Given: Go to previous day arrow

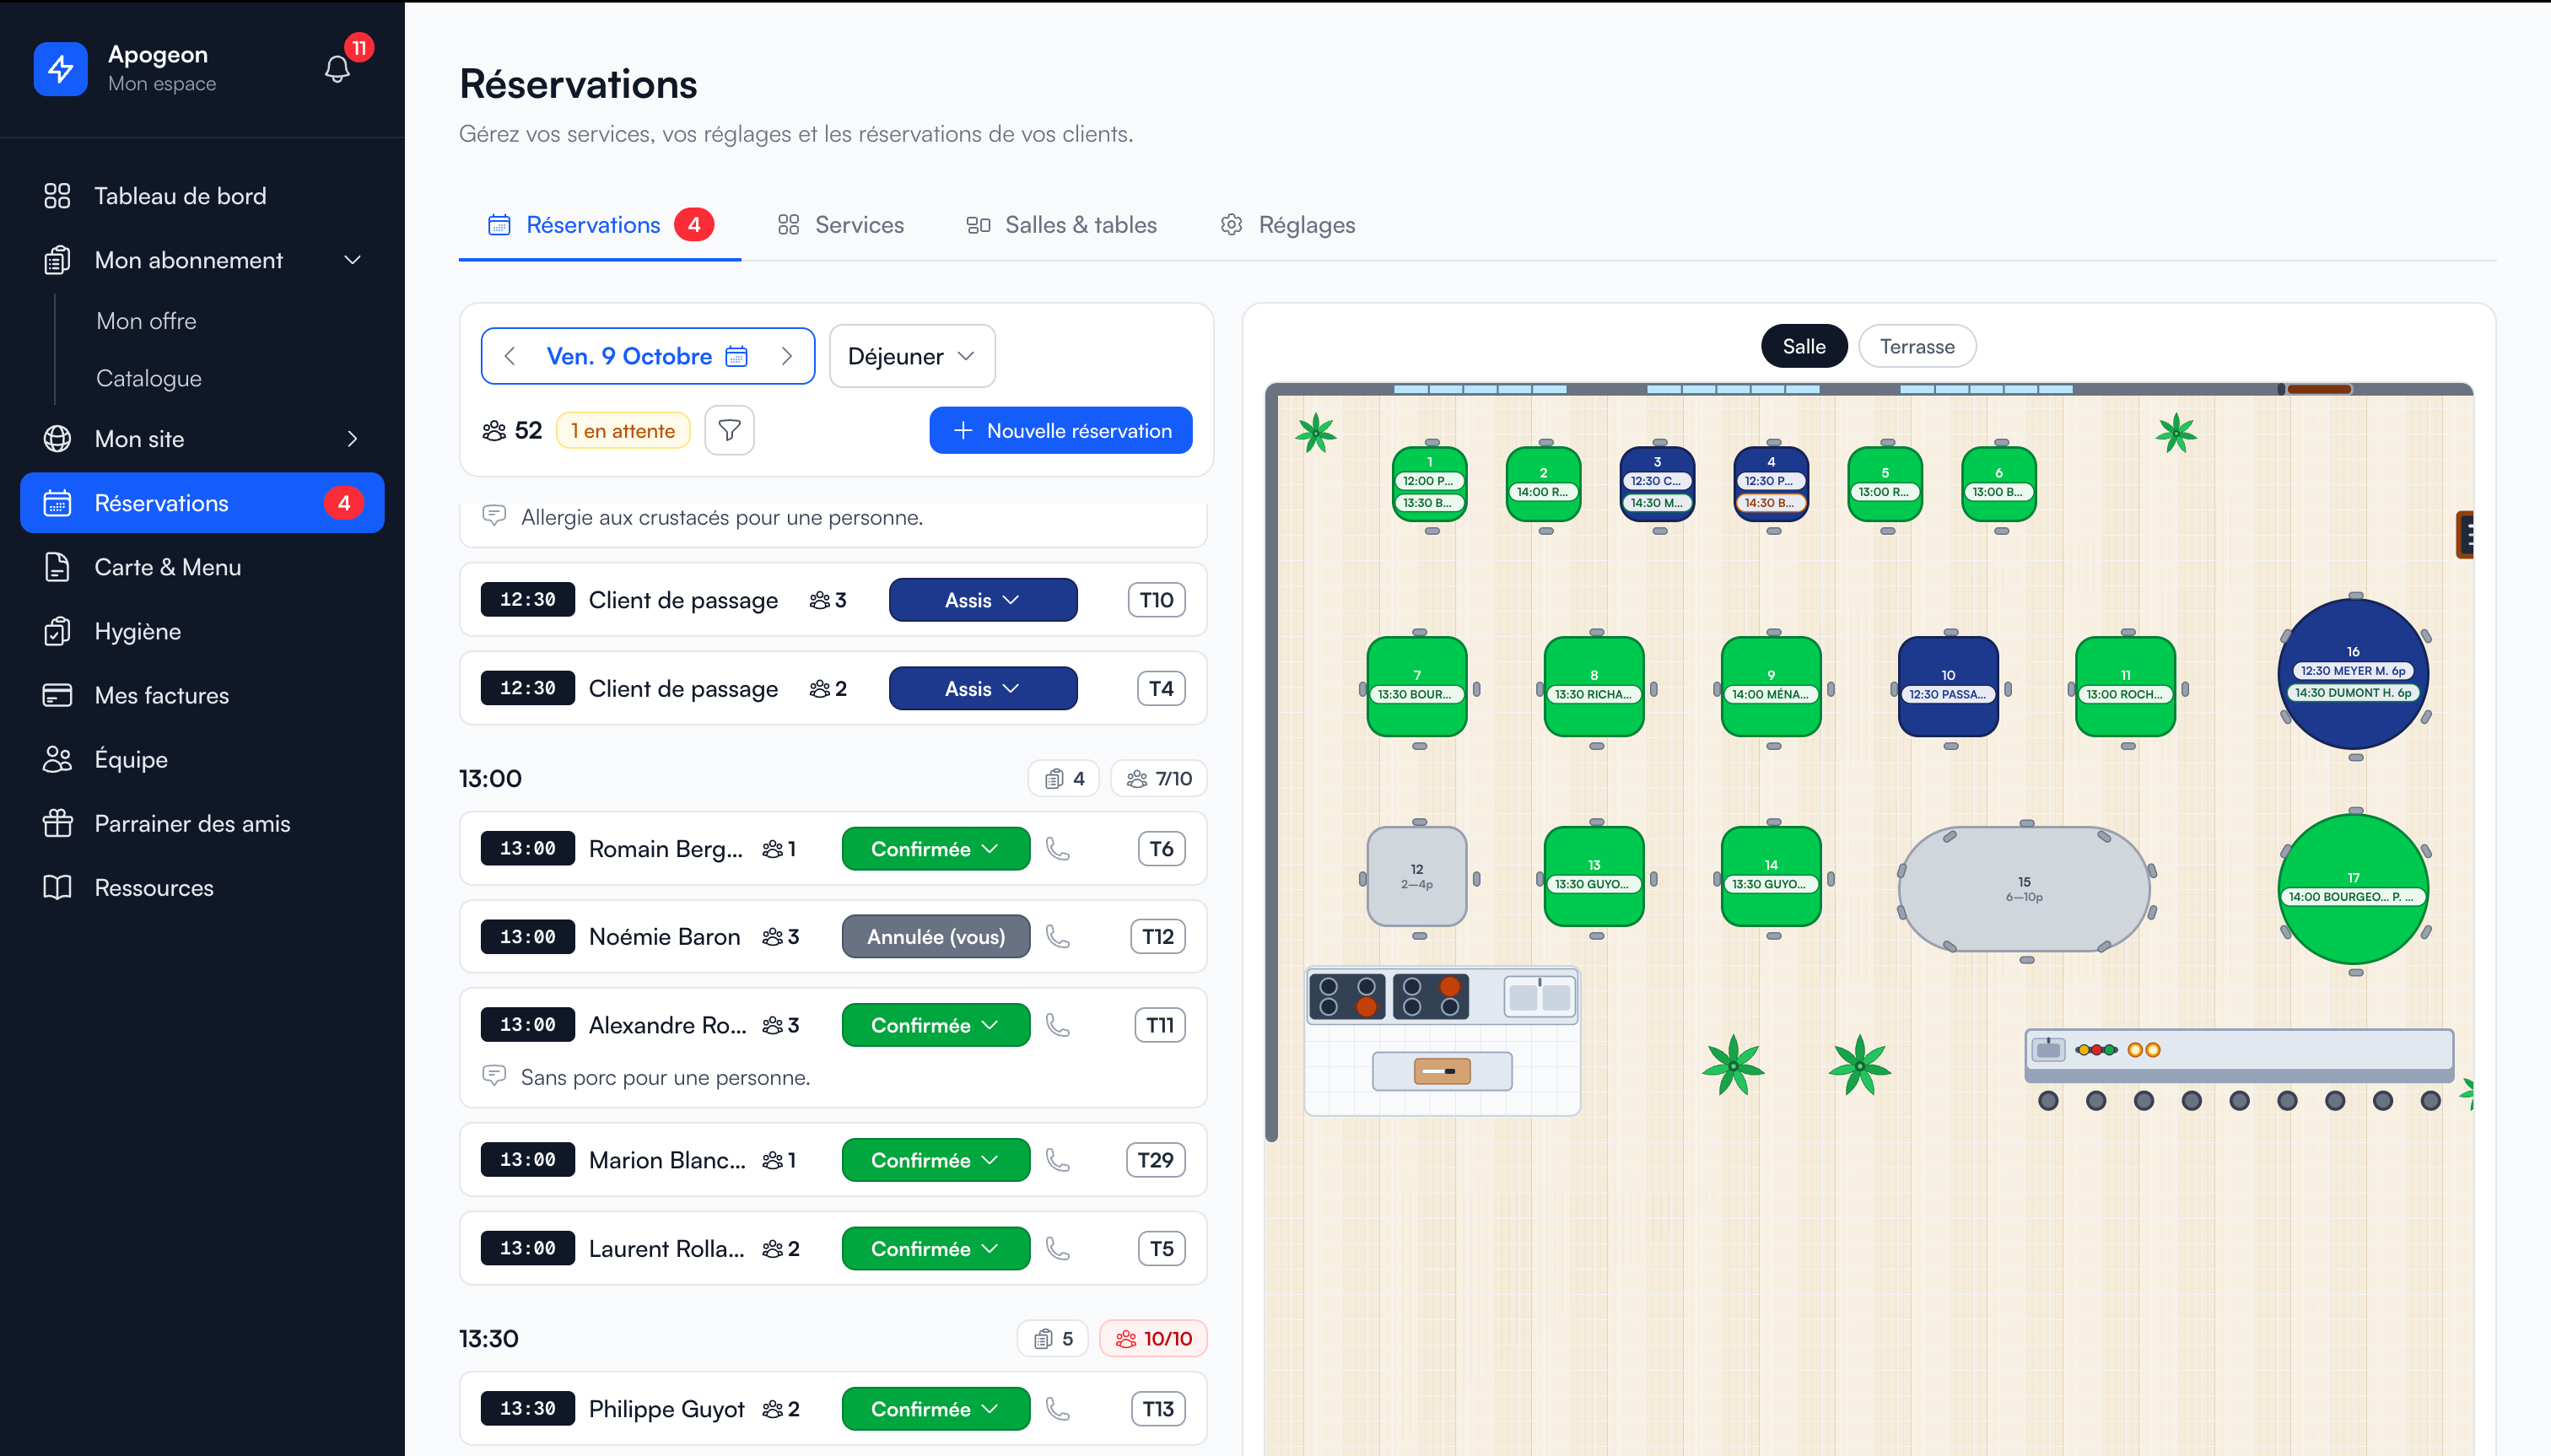Looking at the screenshot, I should click(x=510, y=356).
